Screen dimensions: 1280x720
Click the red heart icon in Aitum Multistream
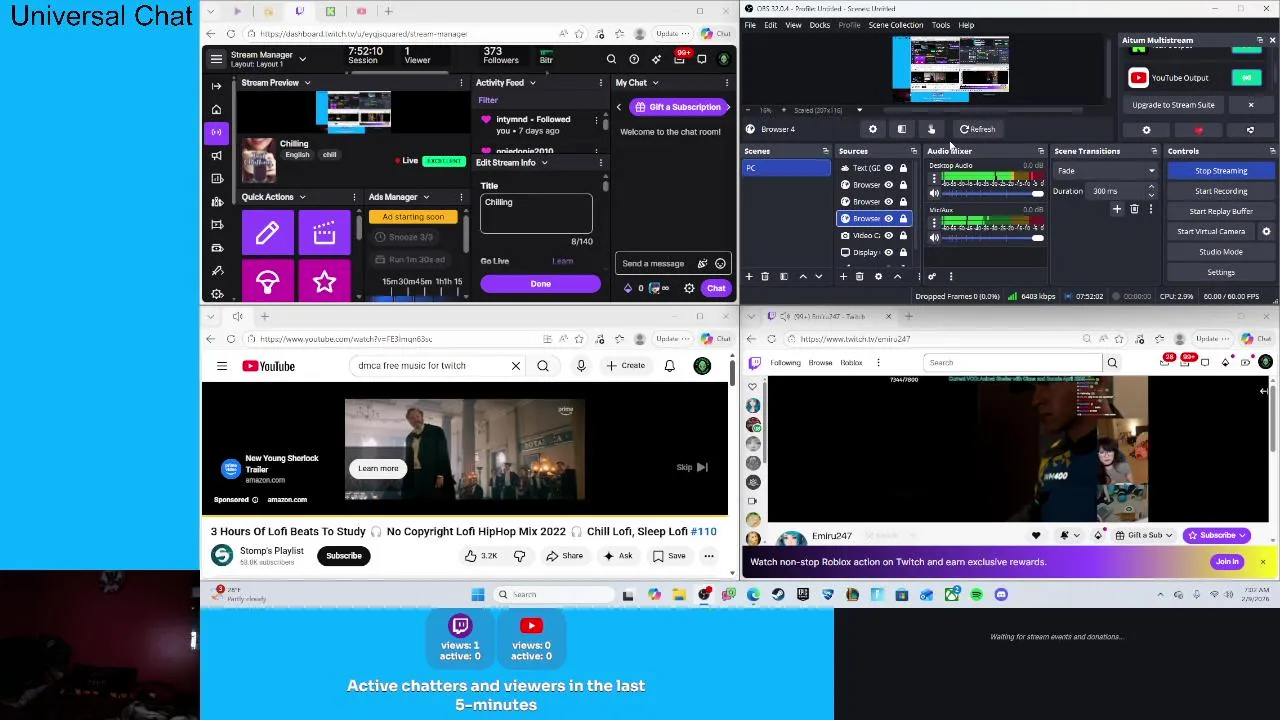[1199, 130]
